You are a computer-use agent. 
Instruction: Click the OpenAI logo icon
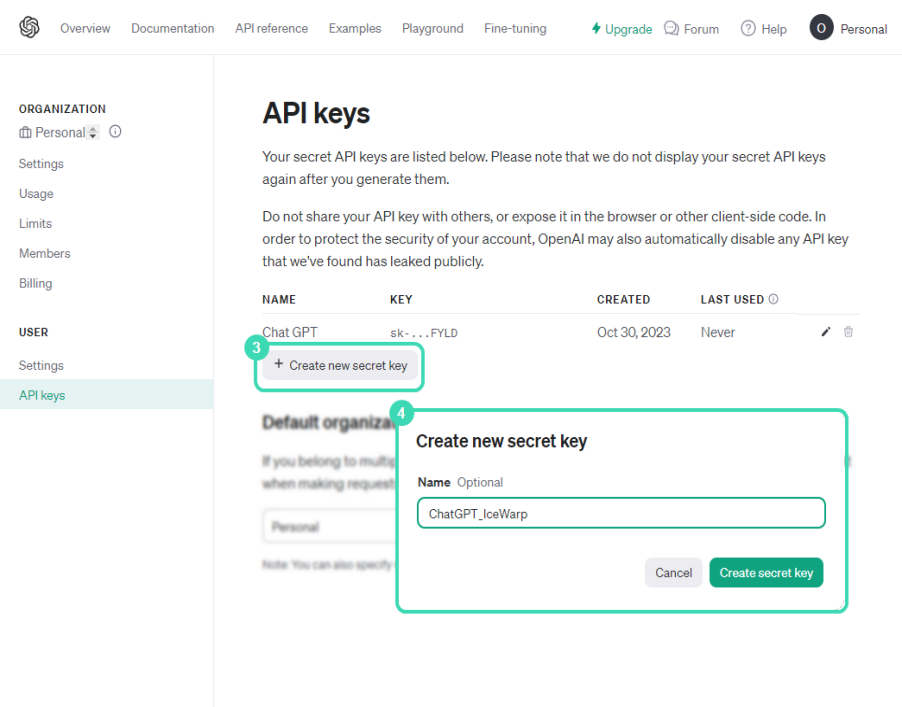[x=29, y=28]
